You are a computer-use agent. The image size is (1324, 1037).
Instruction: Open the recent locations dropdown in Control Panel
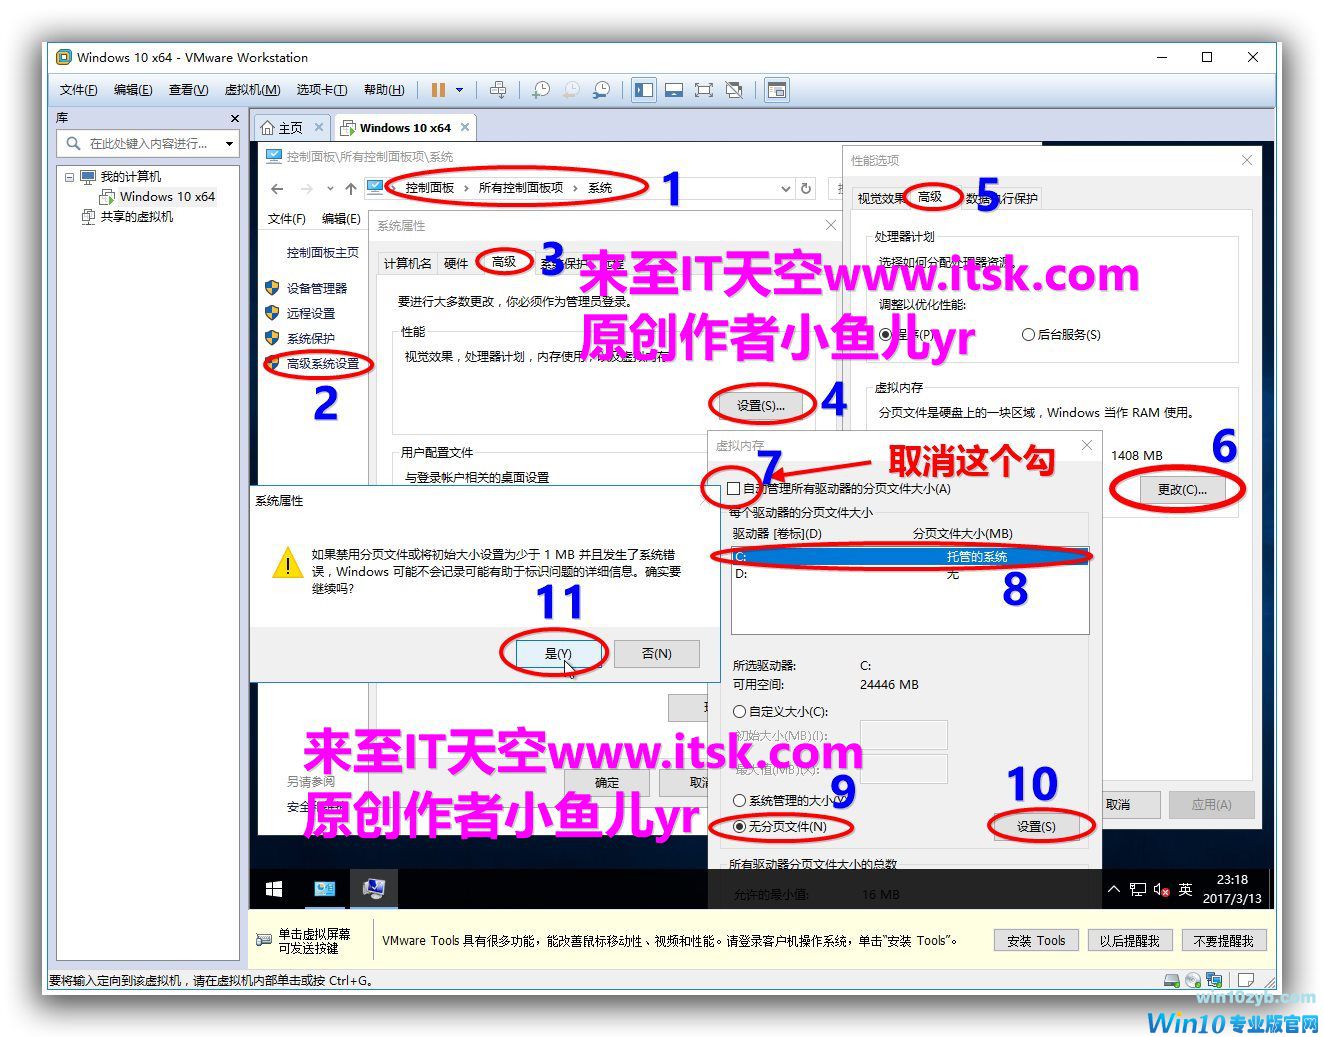pyautogui.click(x=330, y=188)
